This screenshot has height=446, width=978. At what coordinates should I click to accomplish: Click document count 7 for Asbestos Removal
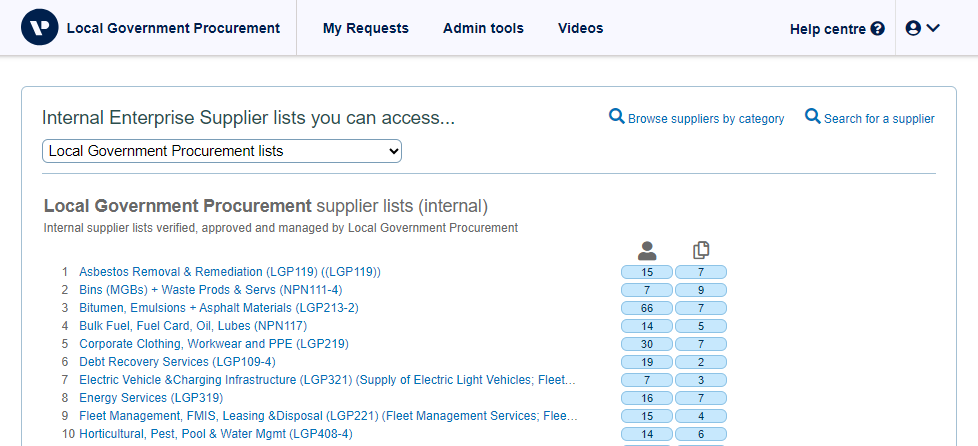(x=701, y=272)
